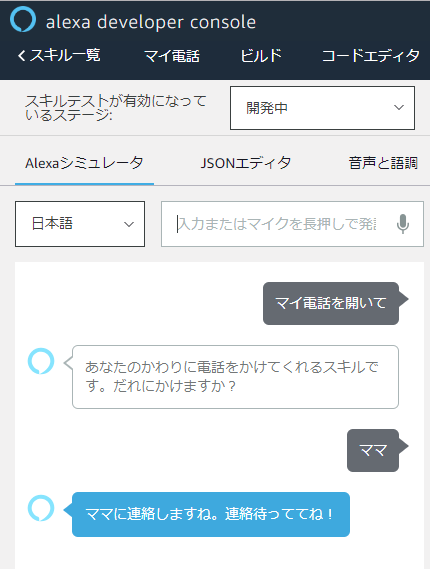The height and width of the screenshot is (569, 430).
Task: Click the chevron arrow in the 開発中 dropdown
Action: pyautogui.click(x=399, y=107)
